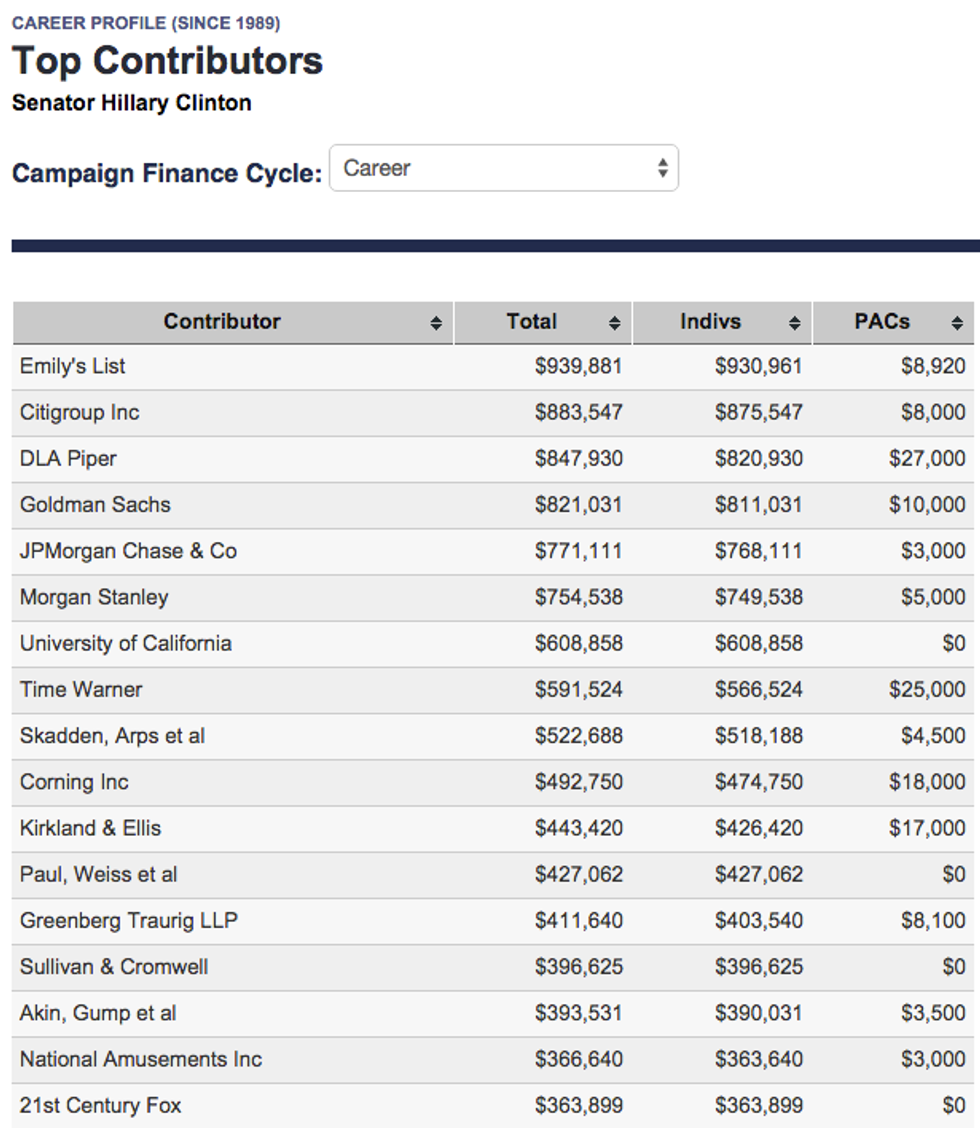The height and width of the screenshot is (1128, 980).
Task: Click the dropdown stepper arrows beside Career
Action: [x=662, y=169]
